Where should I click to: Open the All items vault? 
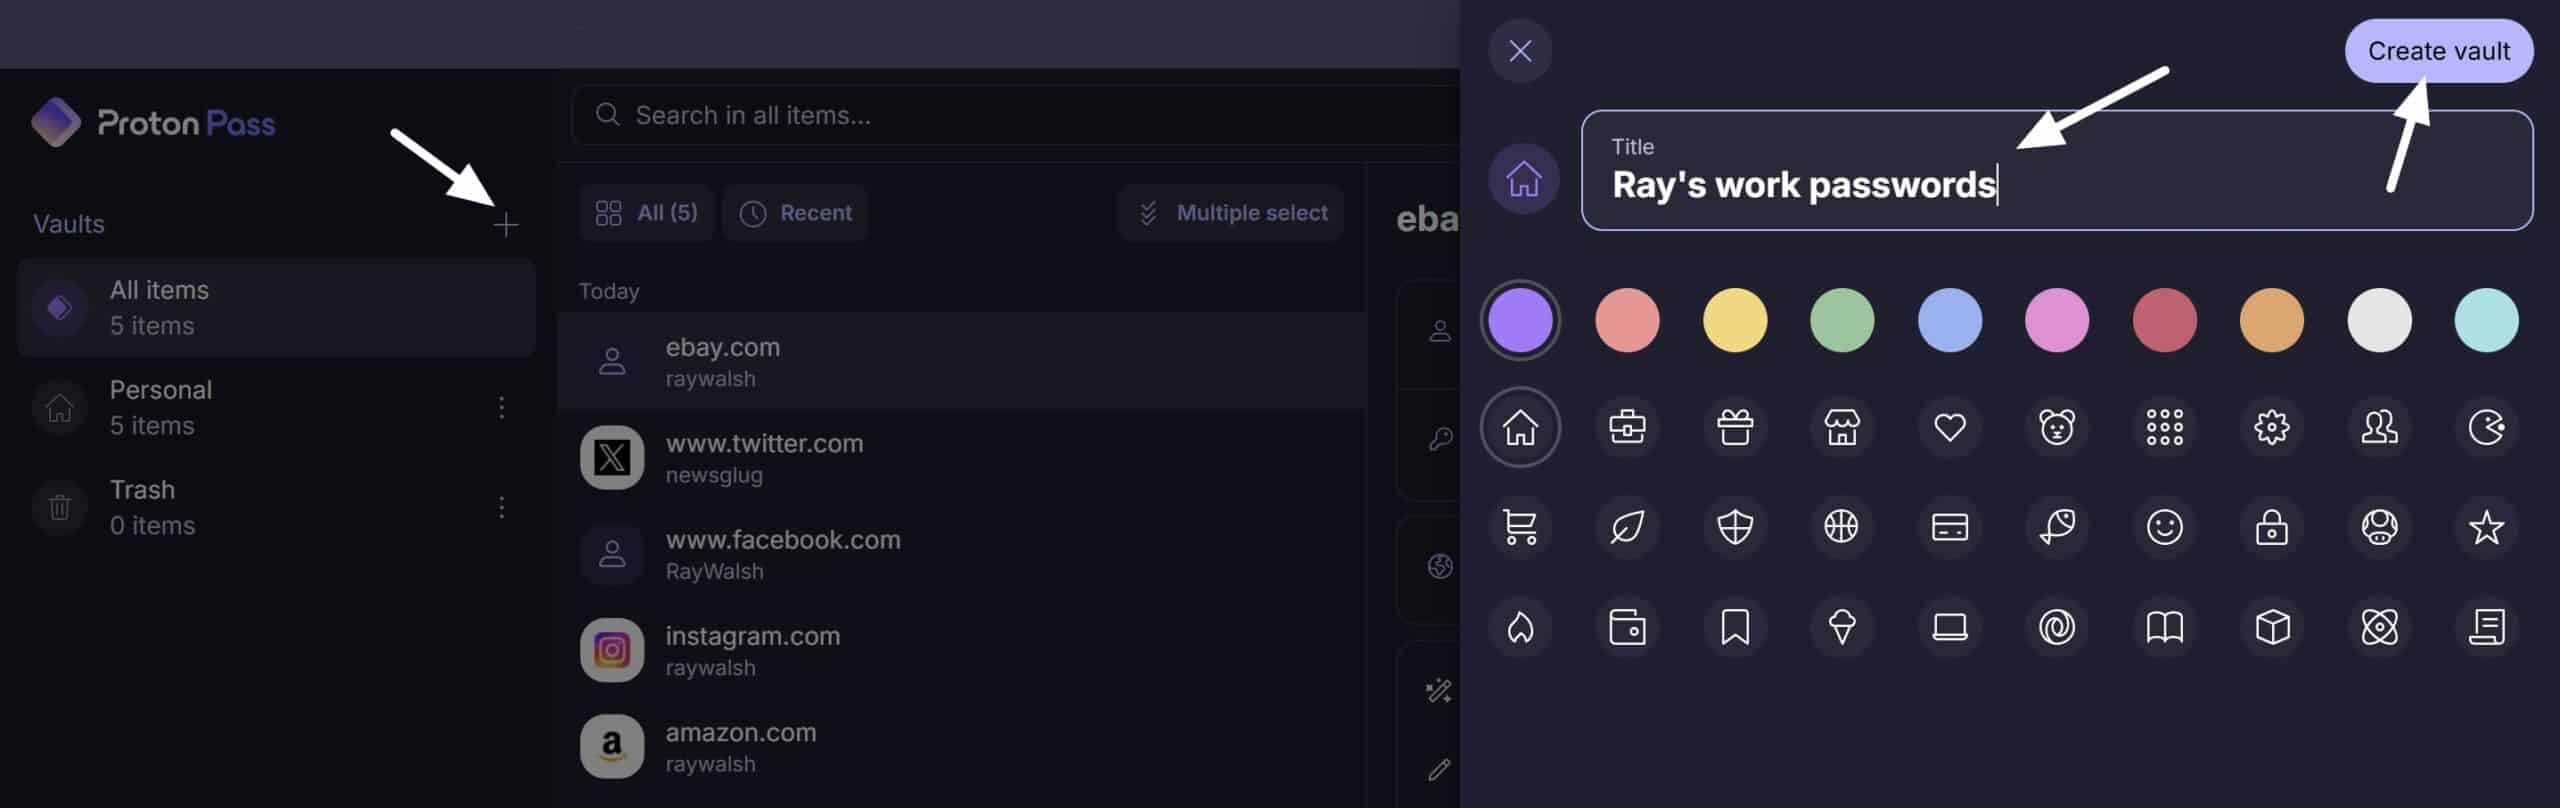[276, 308]
